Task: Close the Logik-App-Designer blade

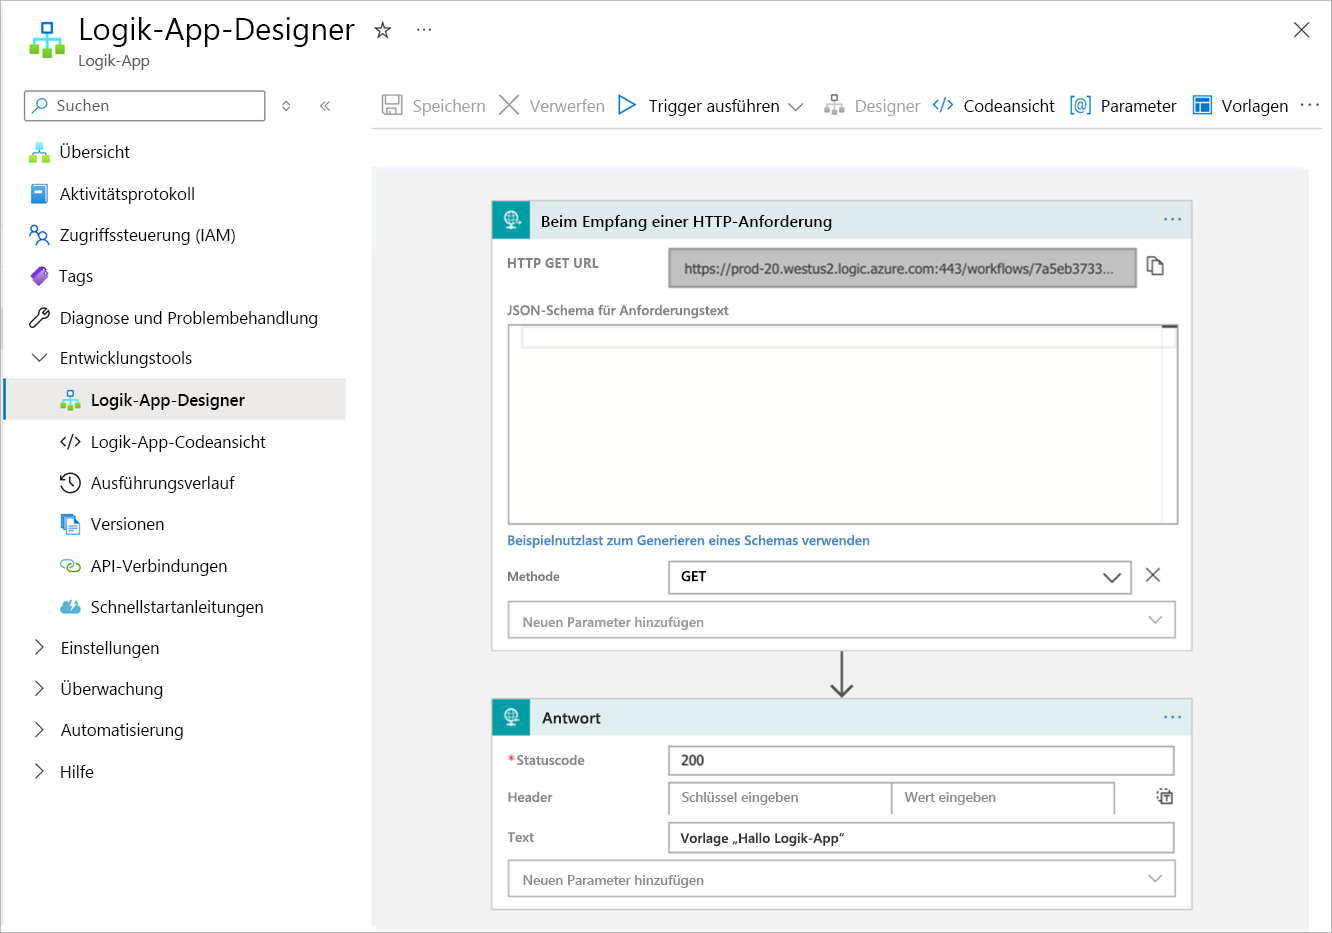Action: pos(1301,30)
